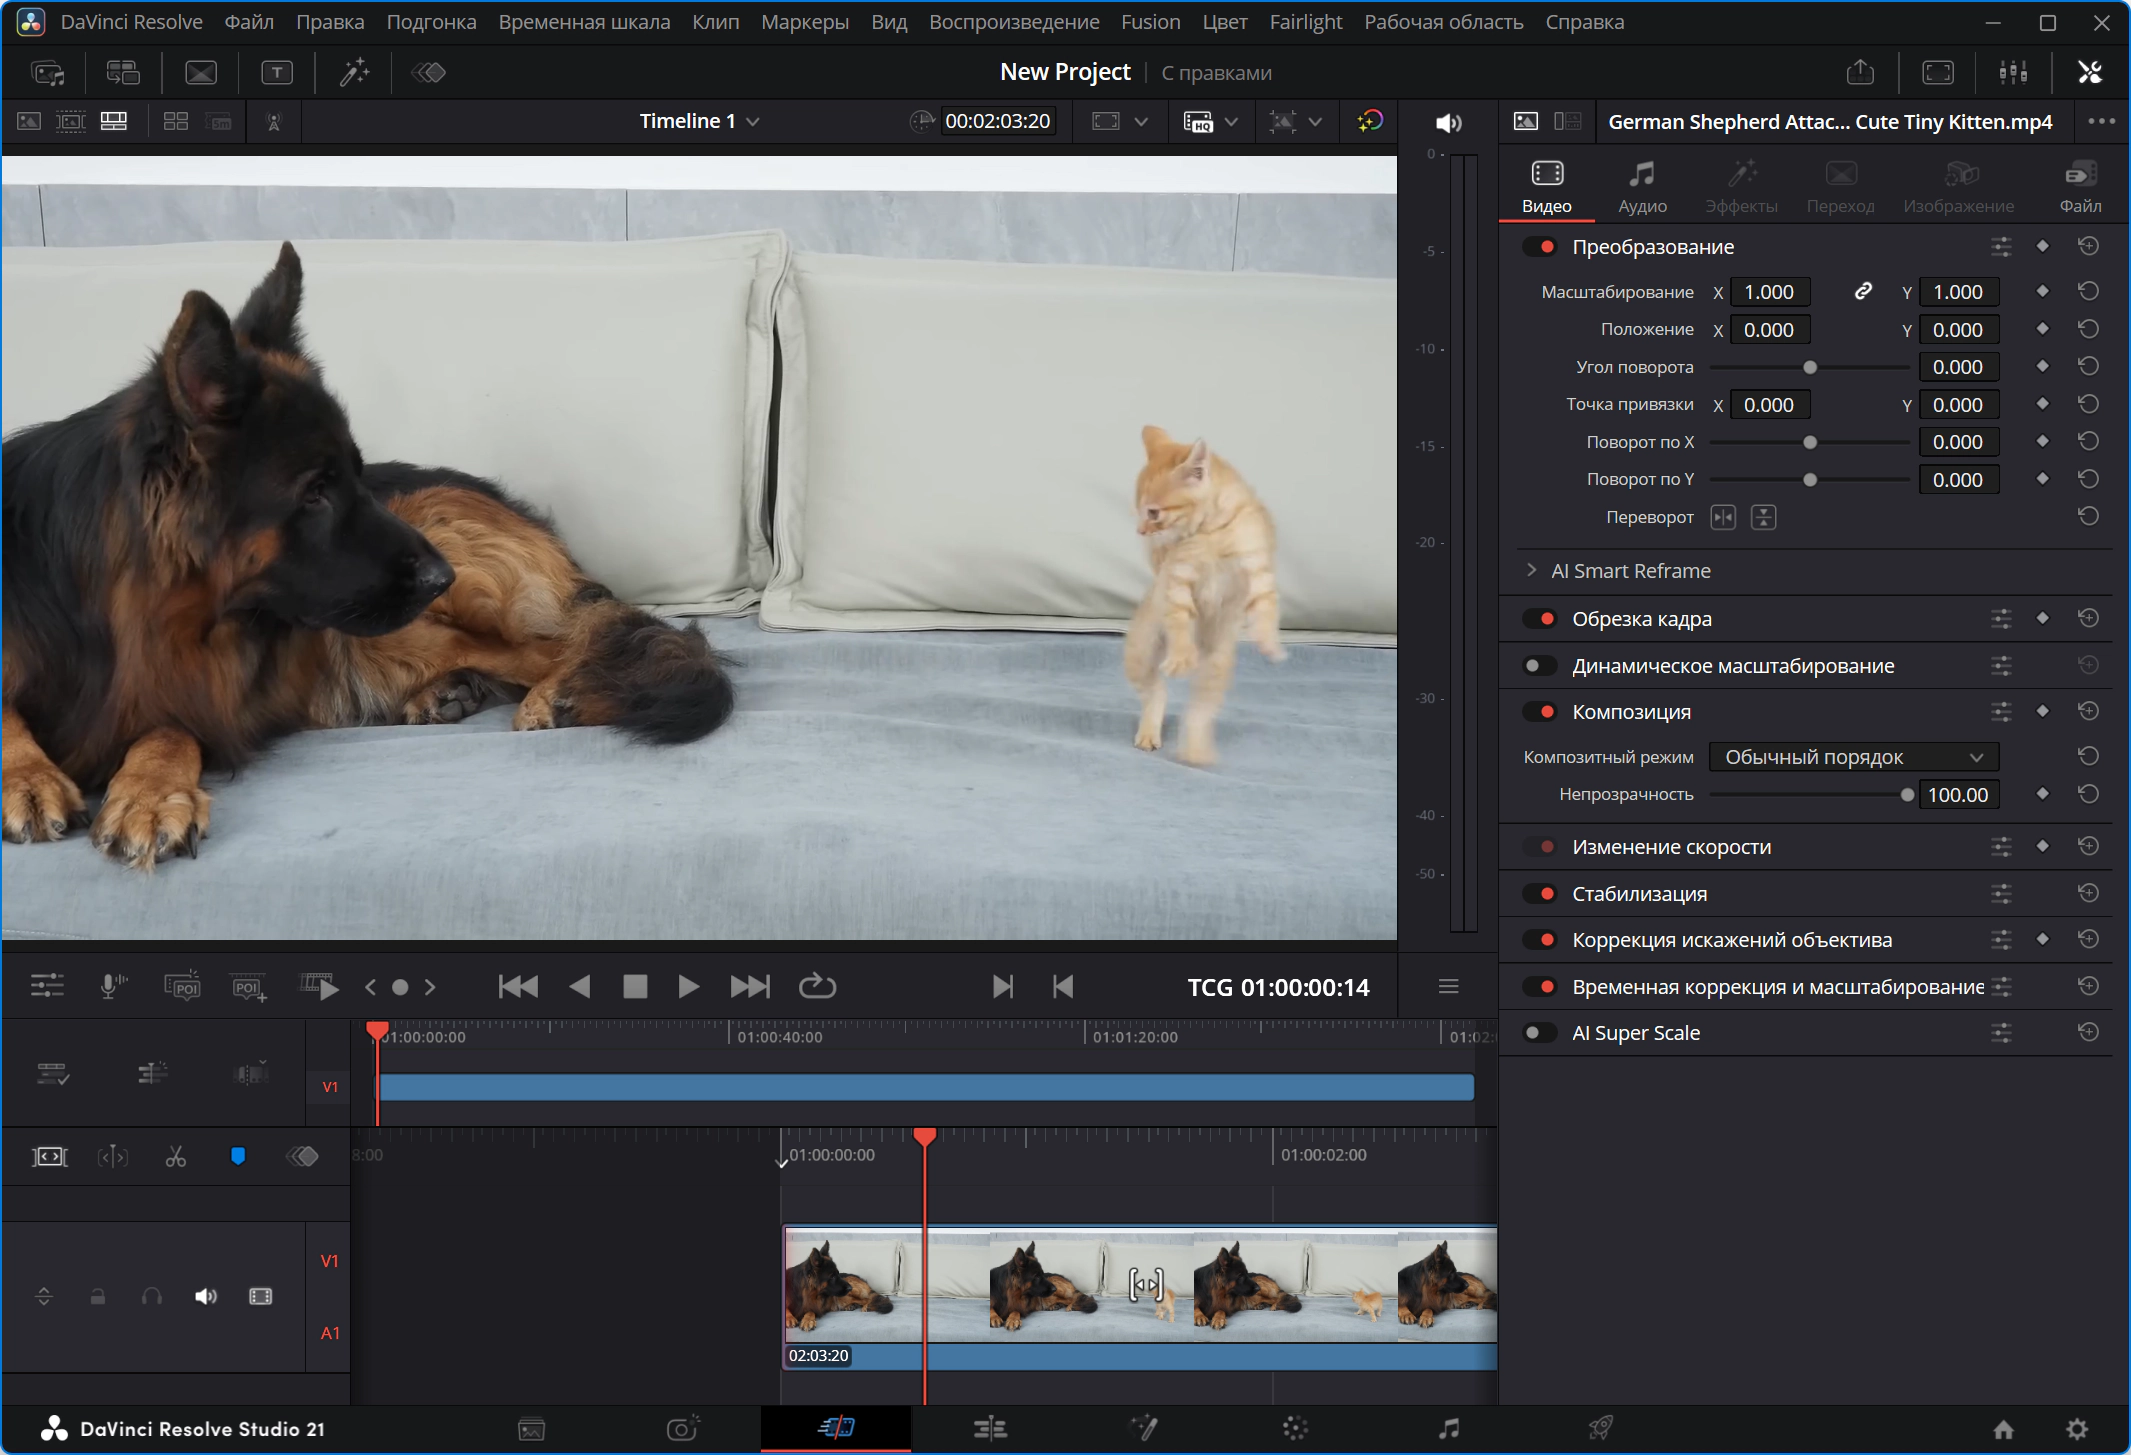Open the Композитный режим dropdown
This screenshot has height=1455, width=2131.
1854,757
